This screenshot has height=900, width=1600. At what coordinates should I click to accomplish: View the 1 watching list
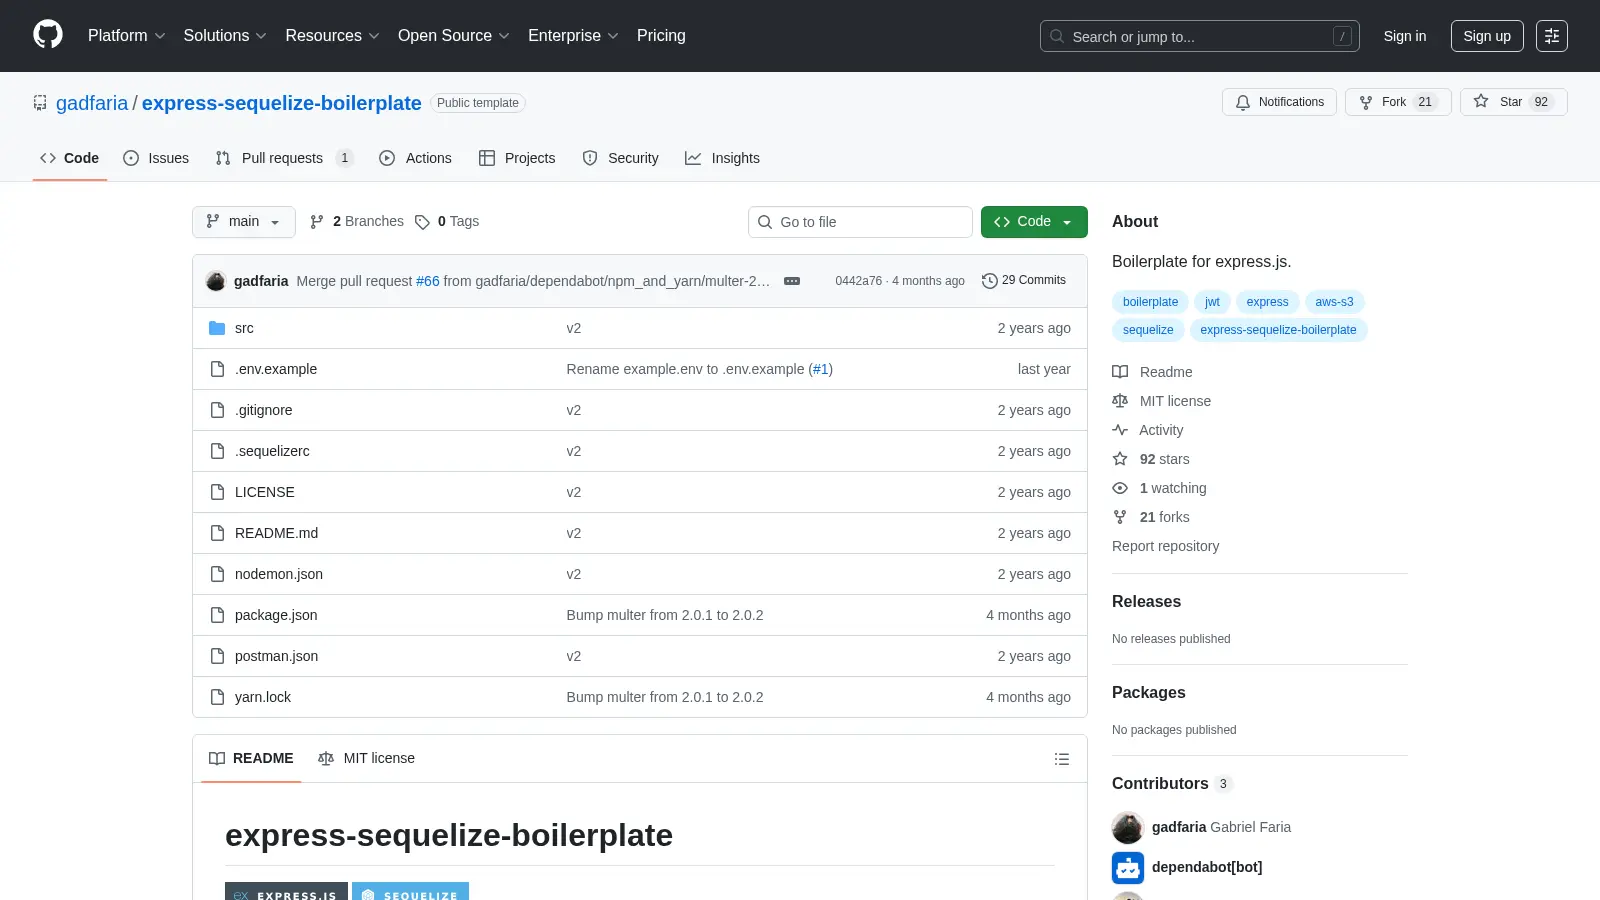[x=1159, y=488]
